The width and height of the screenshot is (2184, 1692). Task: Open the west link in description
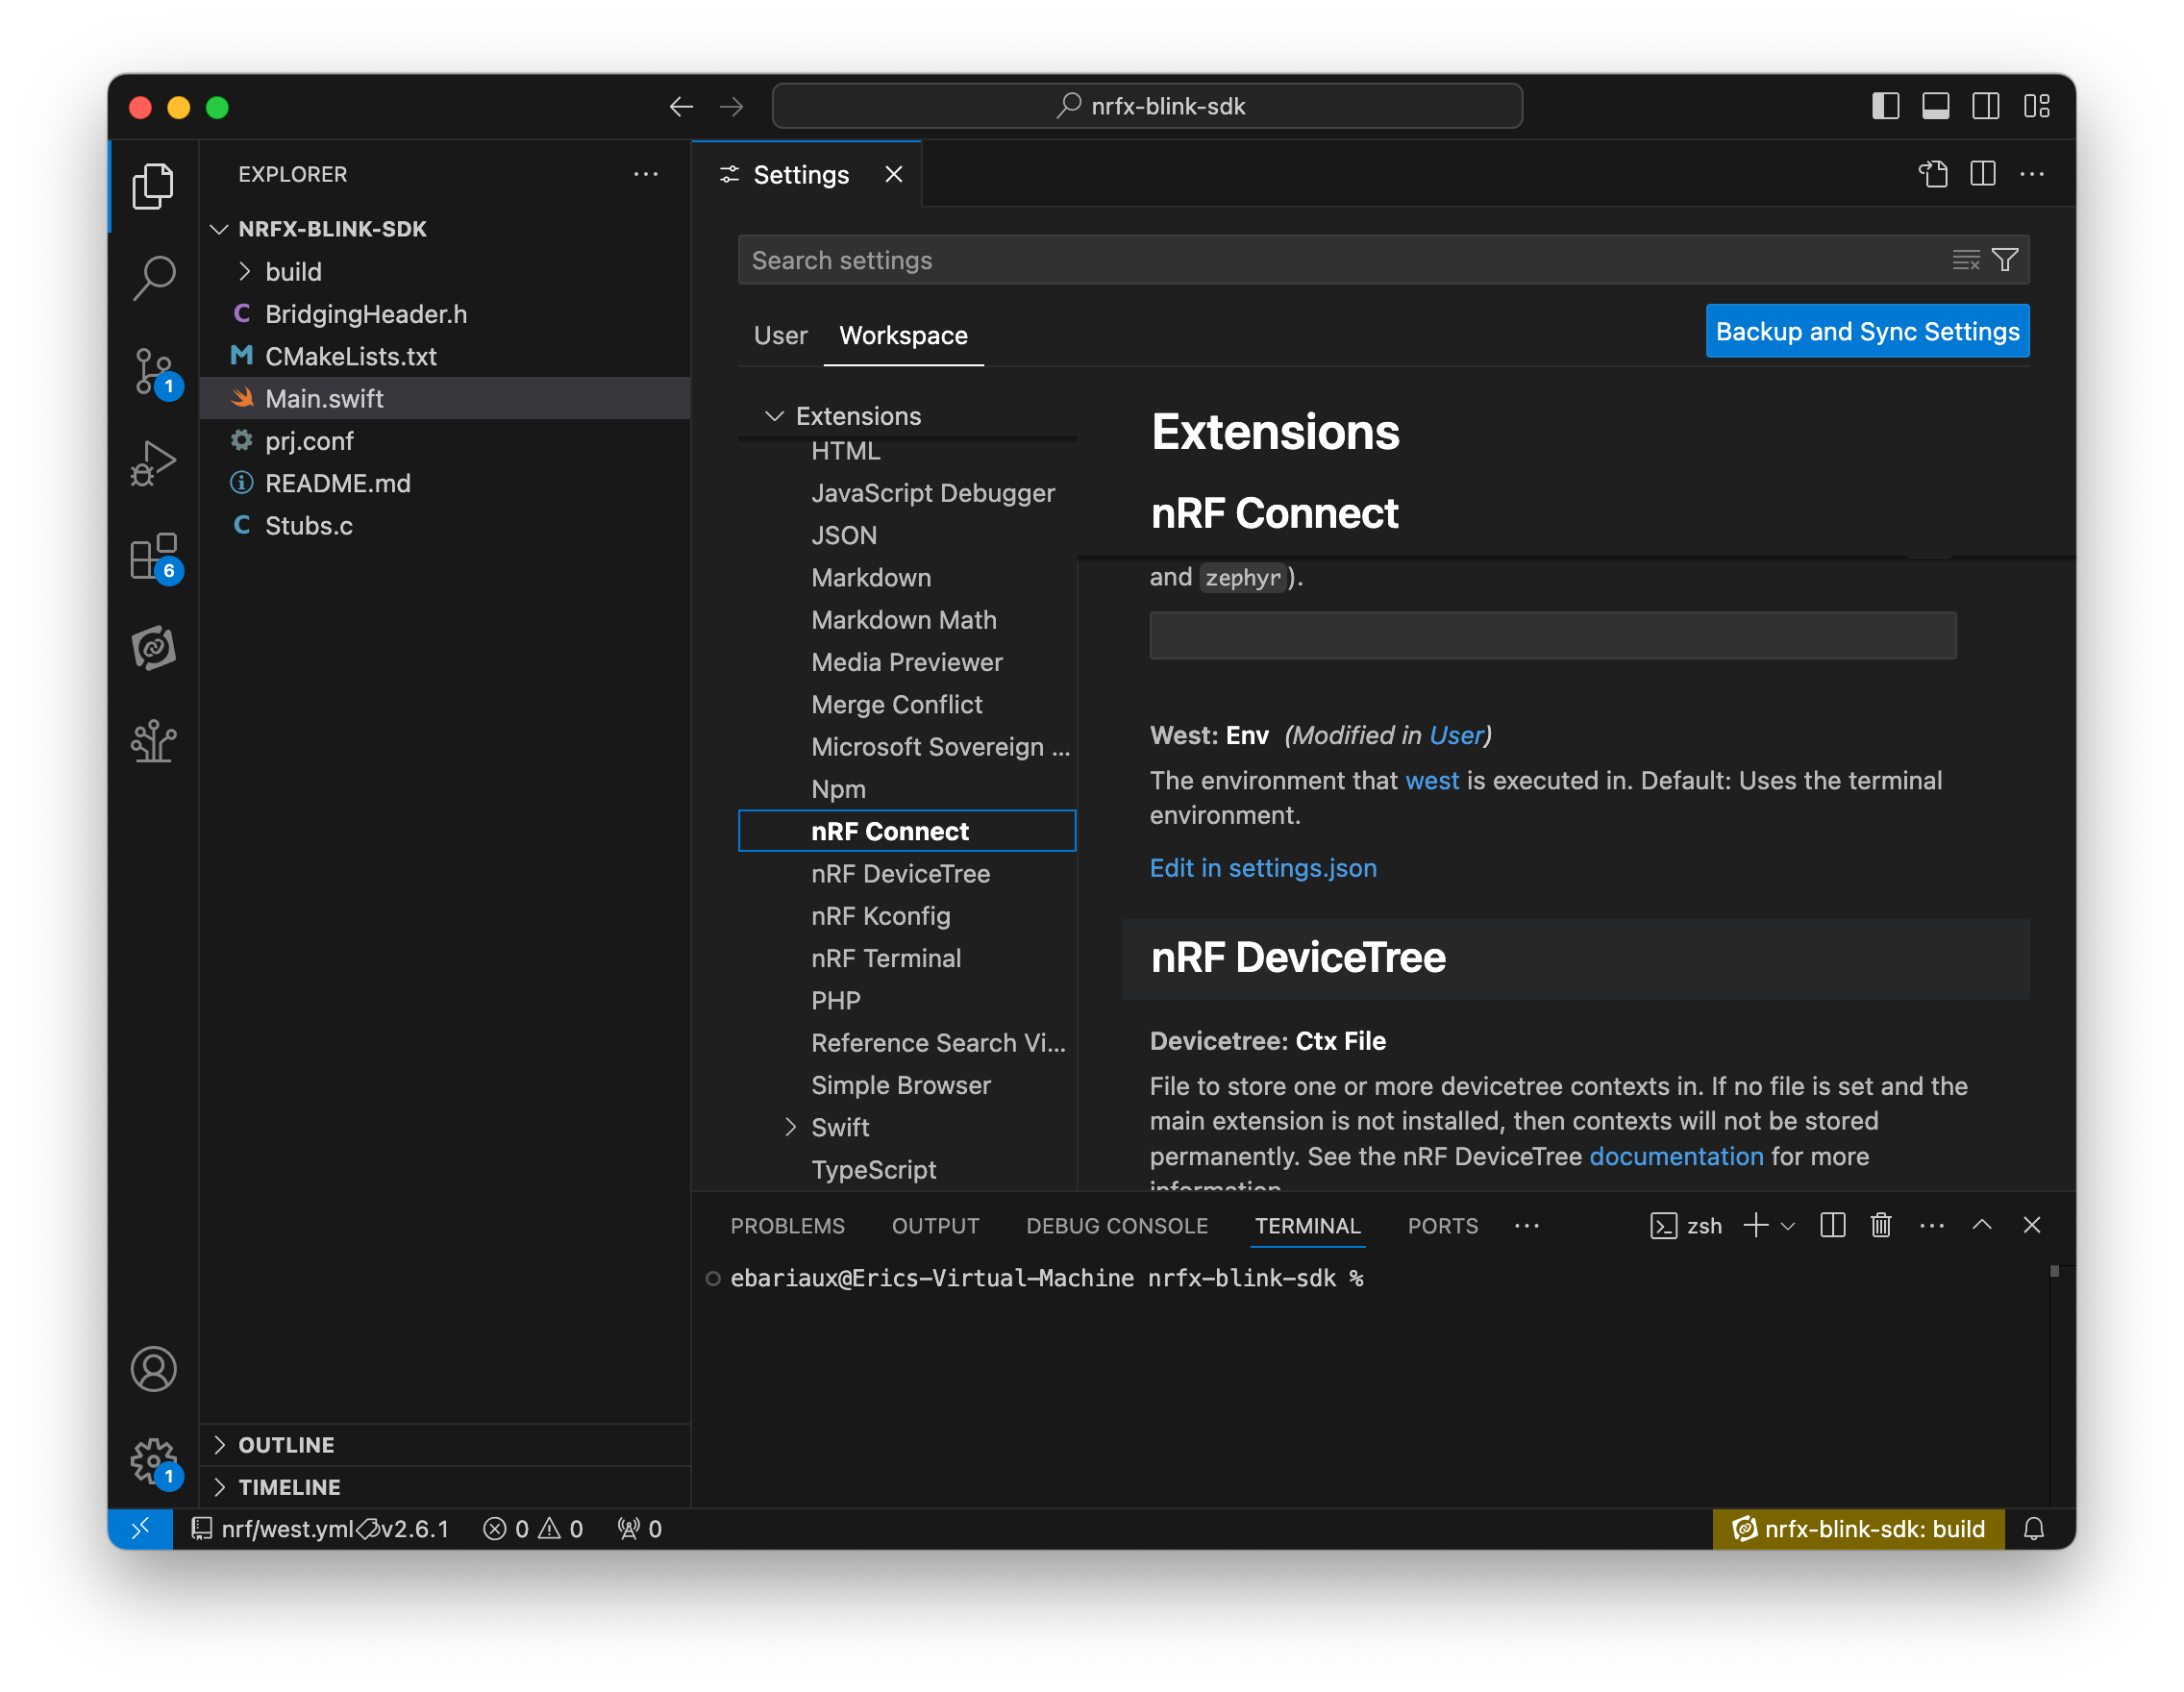click(x=1431, y=780)
